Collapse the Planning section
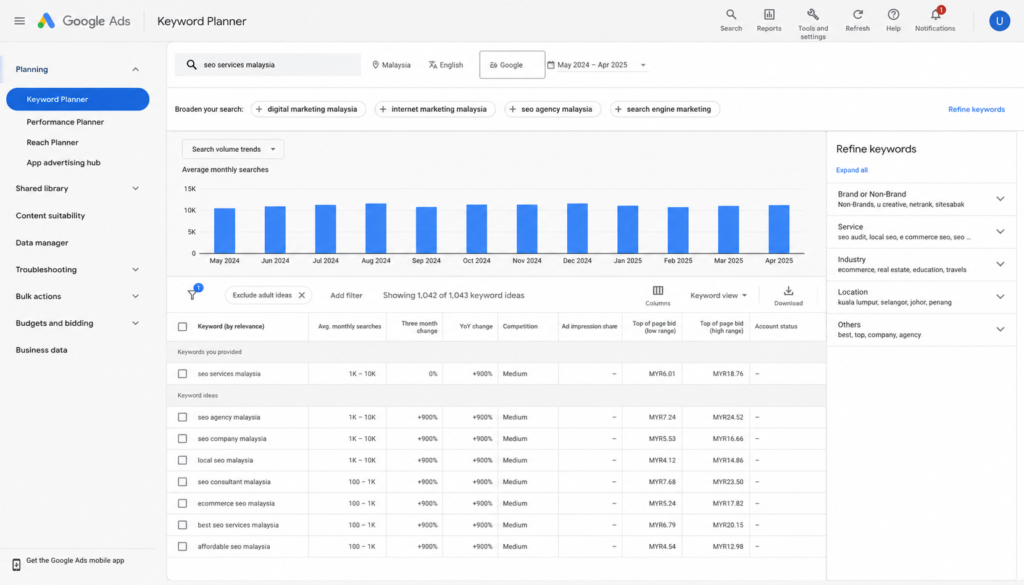 point(135,69)
